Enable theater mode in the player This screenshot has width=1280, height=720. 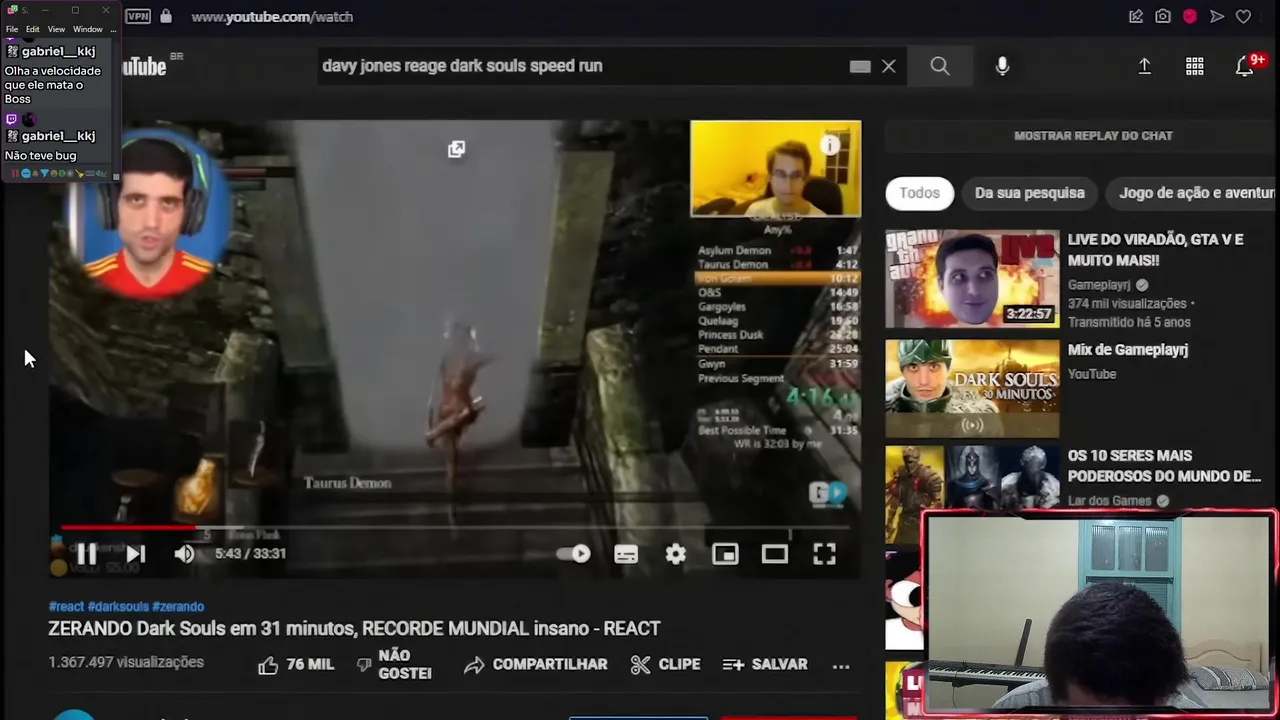coord(775,554)
